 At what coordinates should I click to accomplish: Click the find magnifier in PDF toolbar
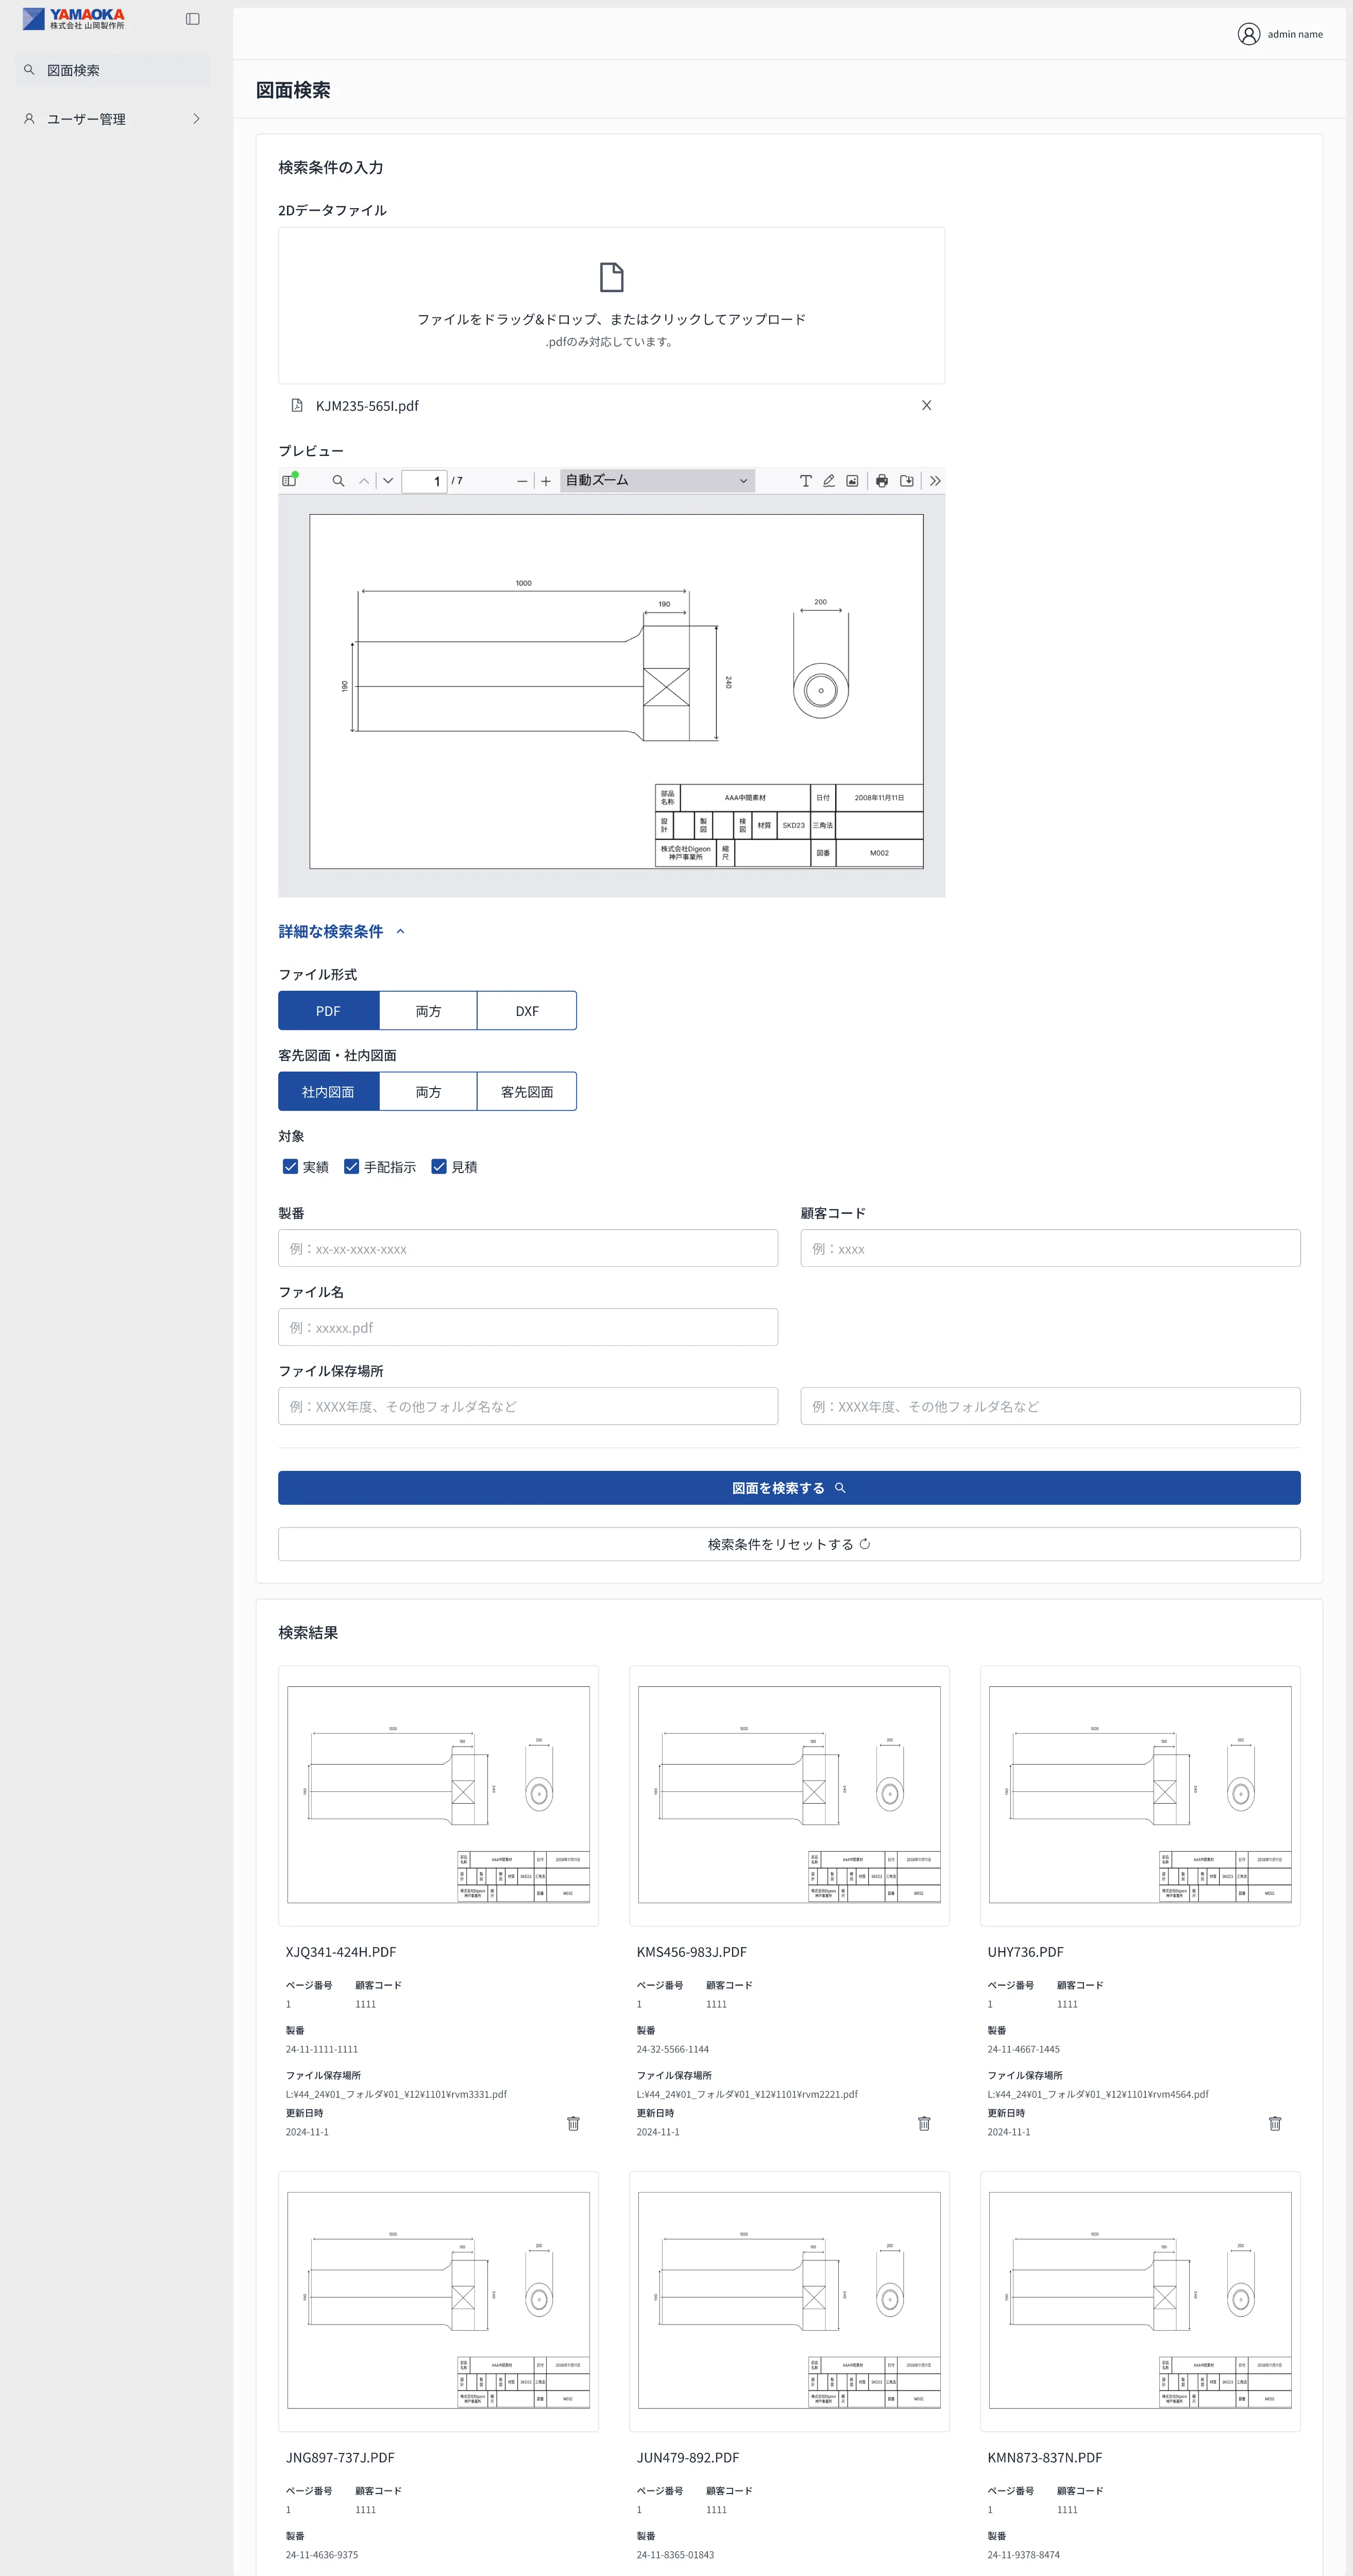(338, 481)
